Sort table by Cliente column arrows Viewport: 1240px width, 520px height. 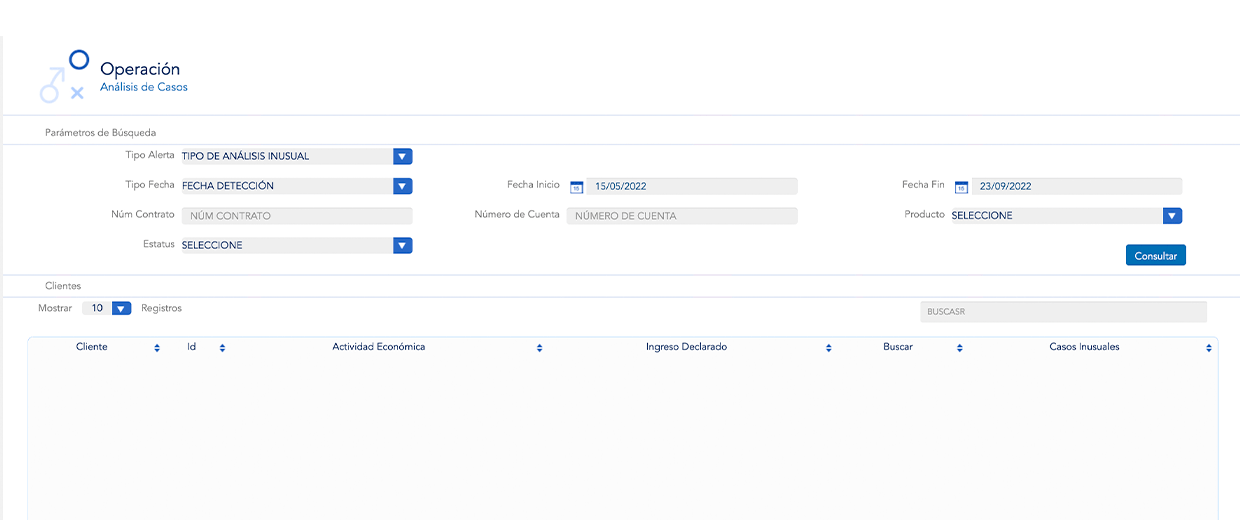157,348
